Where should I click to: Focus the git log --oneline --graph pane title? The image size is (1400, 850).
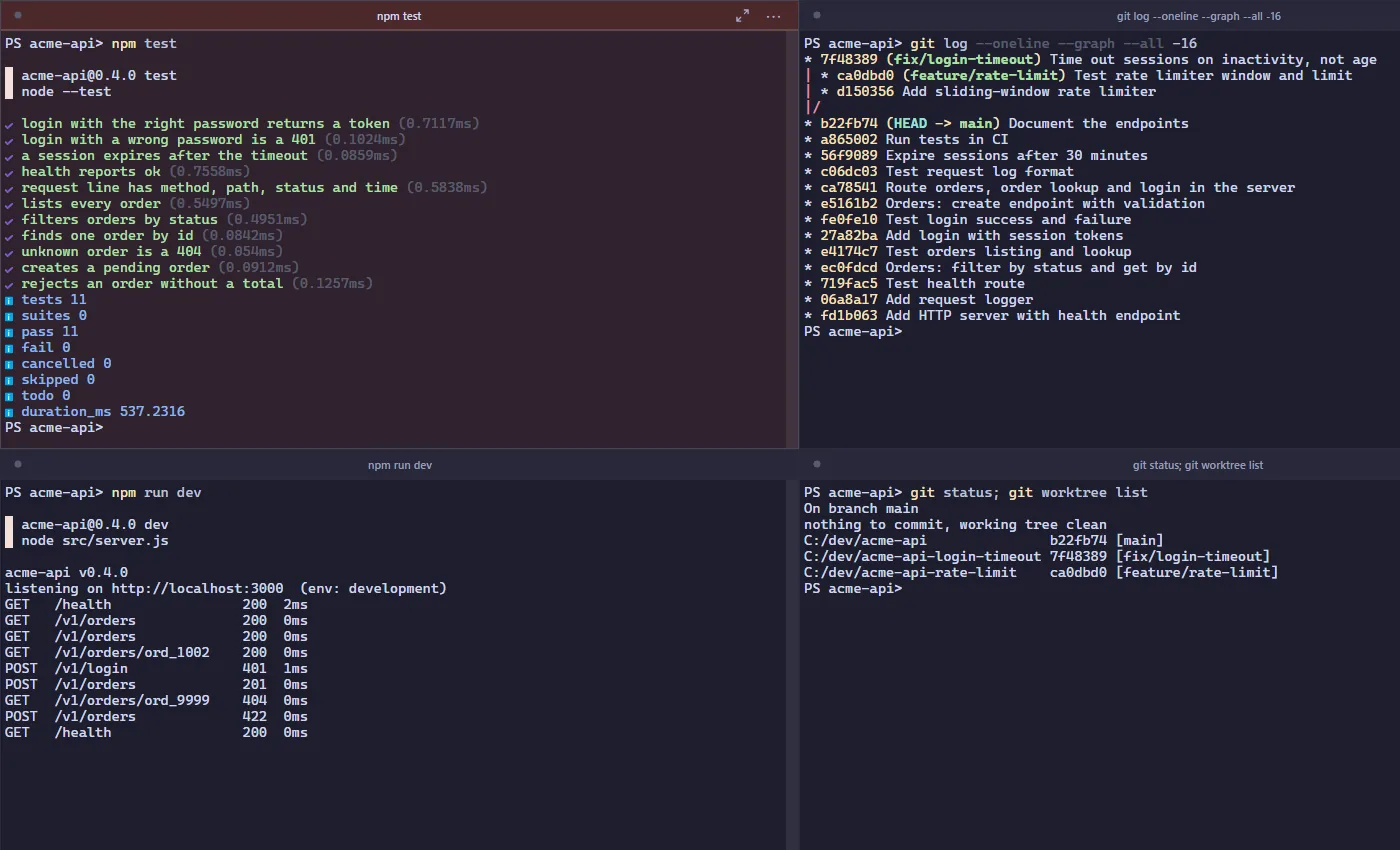click(1198, 16)
